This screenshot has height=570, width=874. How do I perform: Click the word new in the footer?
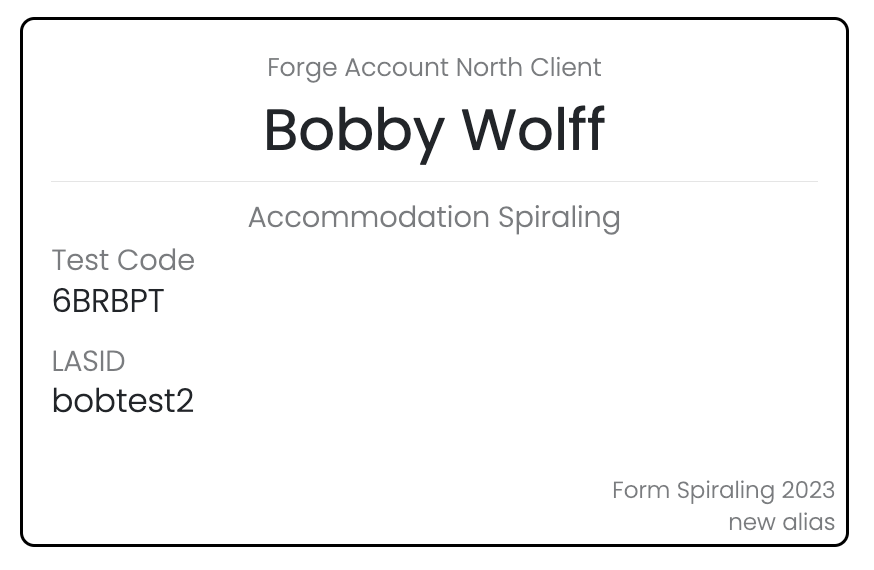click(751, 522)
